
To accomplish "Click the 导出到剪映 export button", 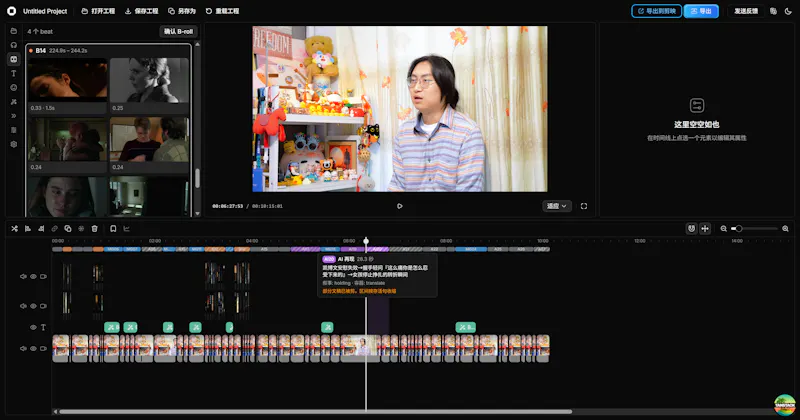I will pos(657,11).
